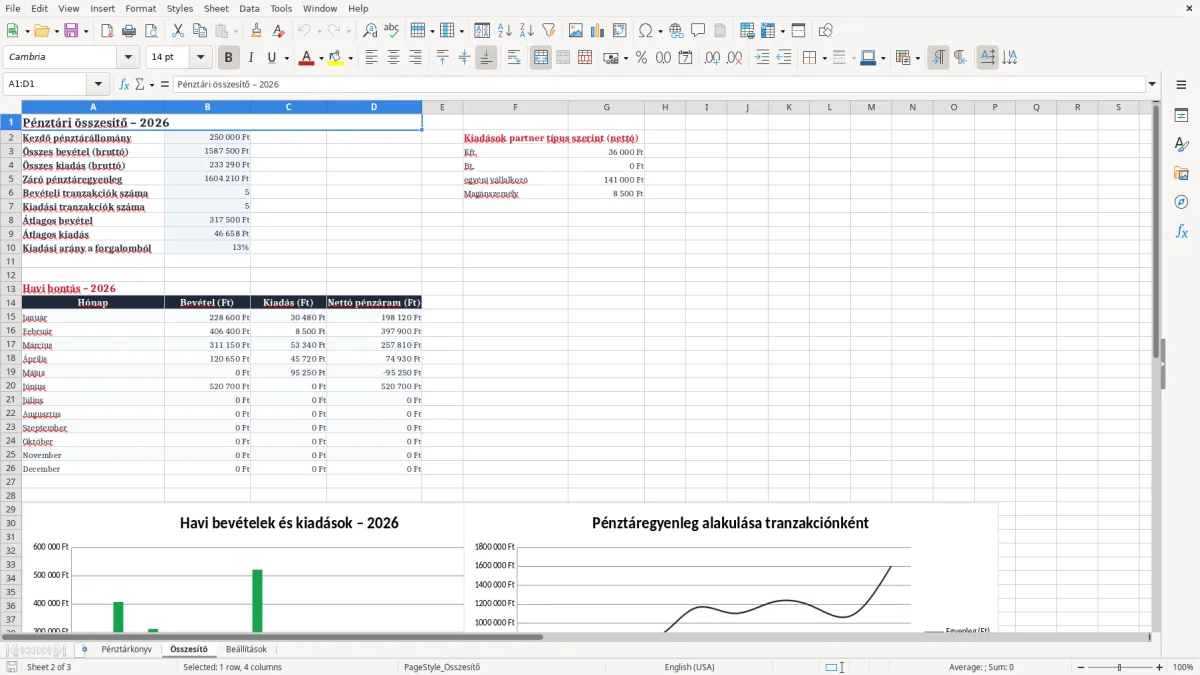Click Increase Indent icon
The width and height of the screenshot is (1200, 675).
click(x=762, y=58)
